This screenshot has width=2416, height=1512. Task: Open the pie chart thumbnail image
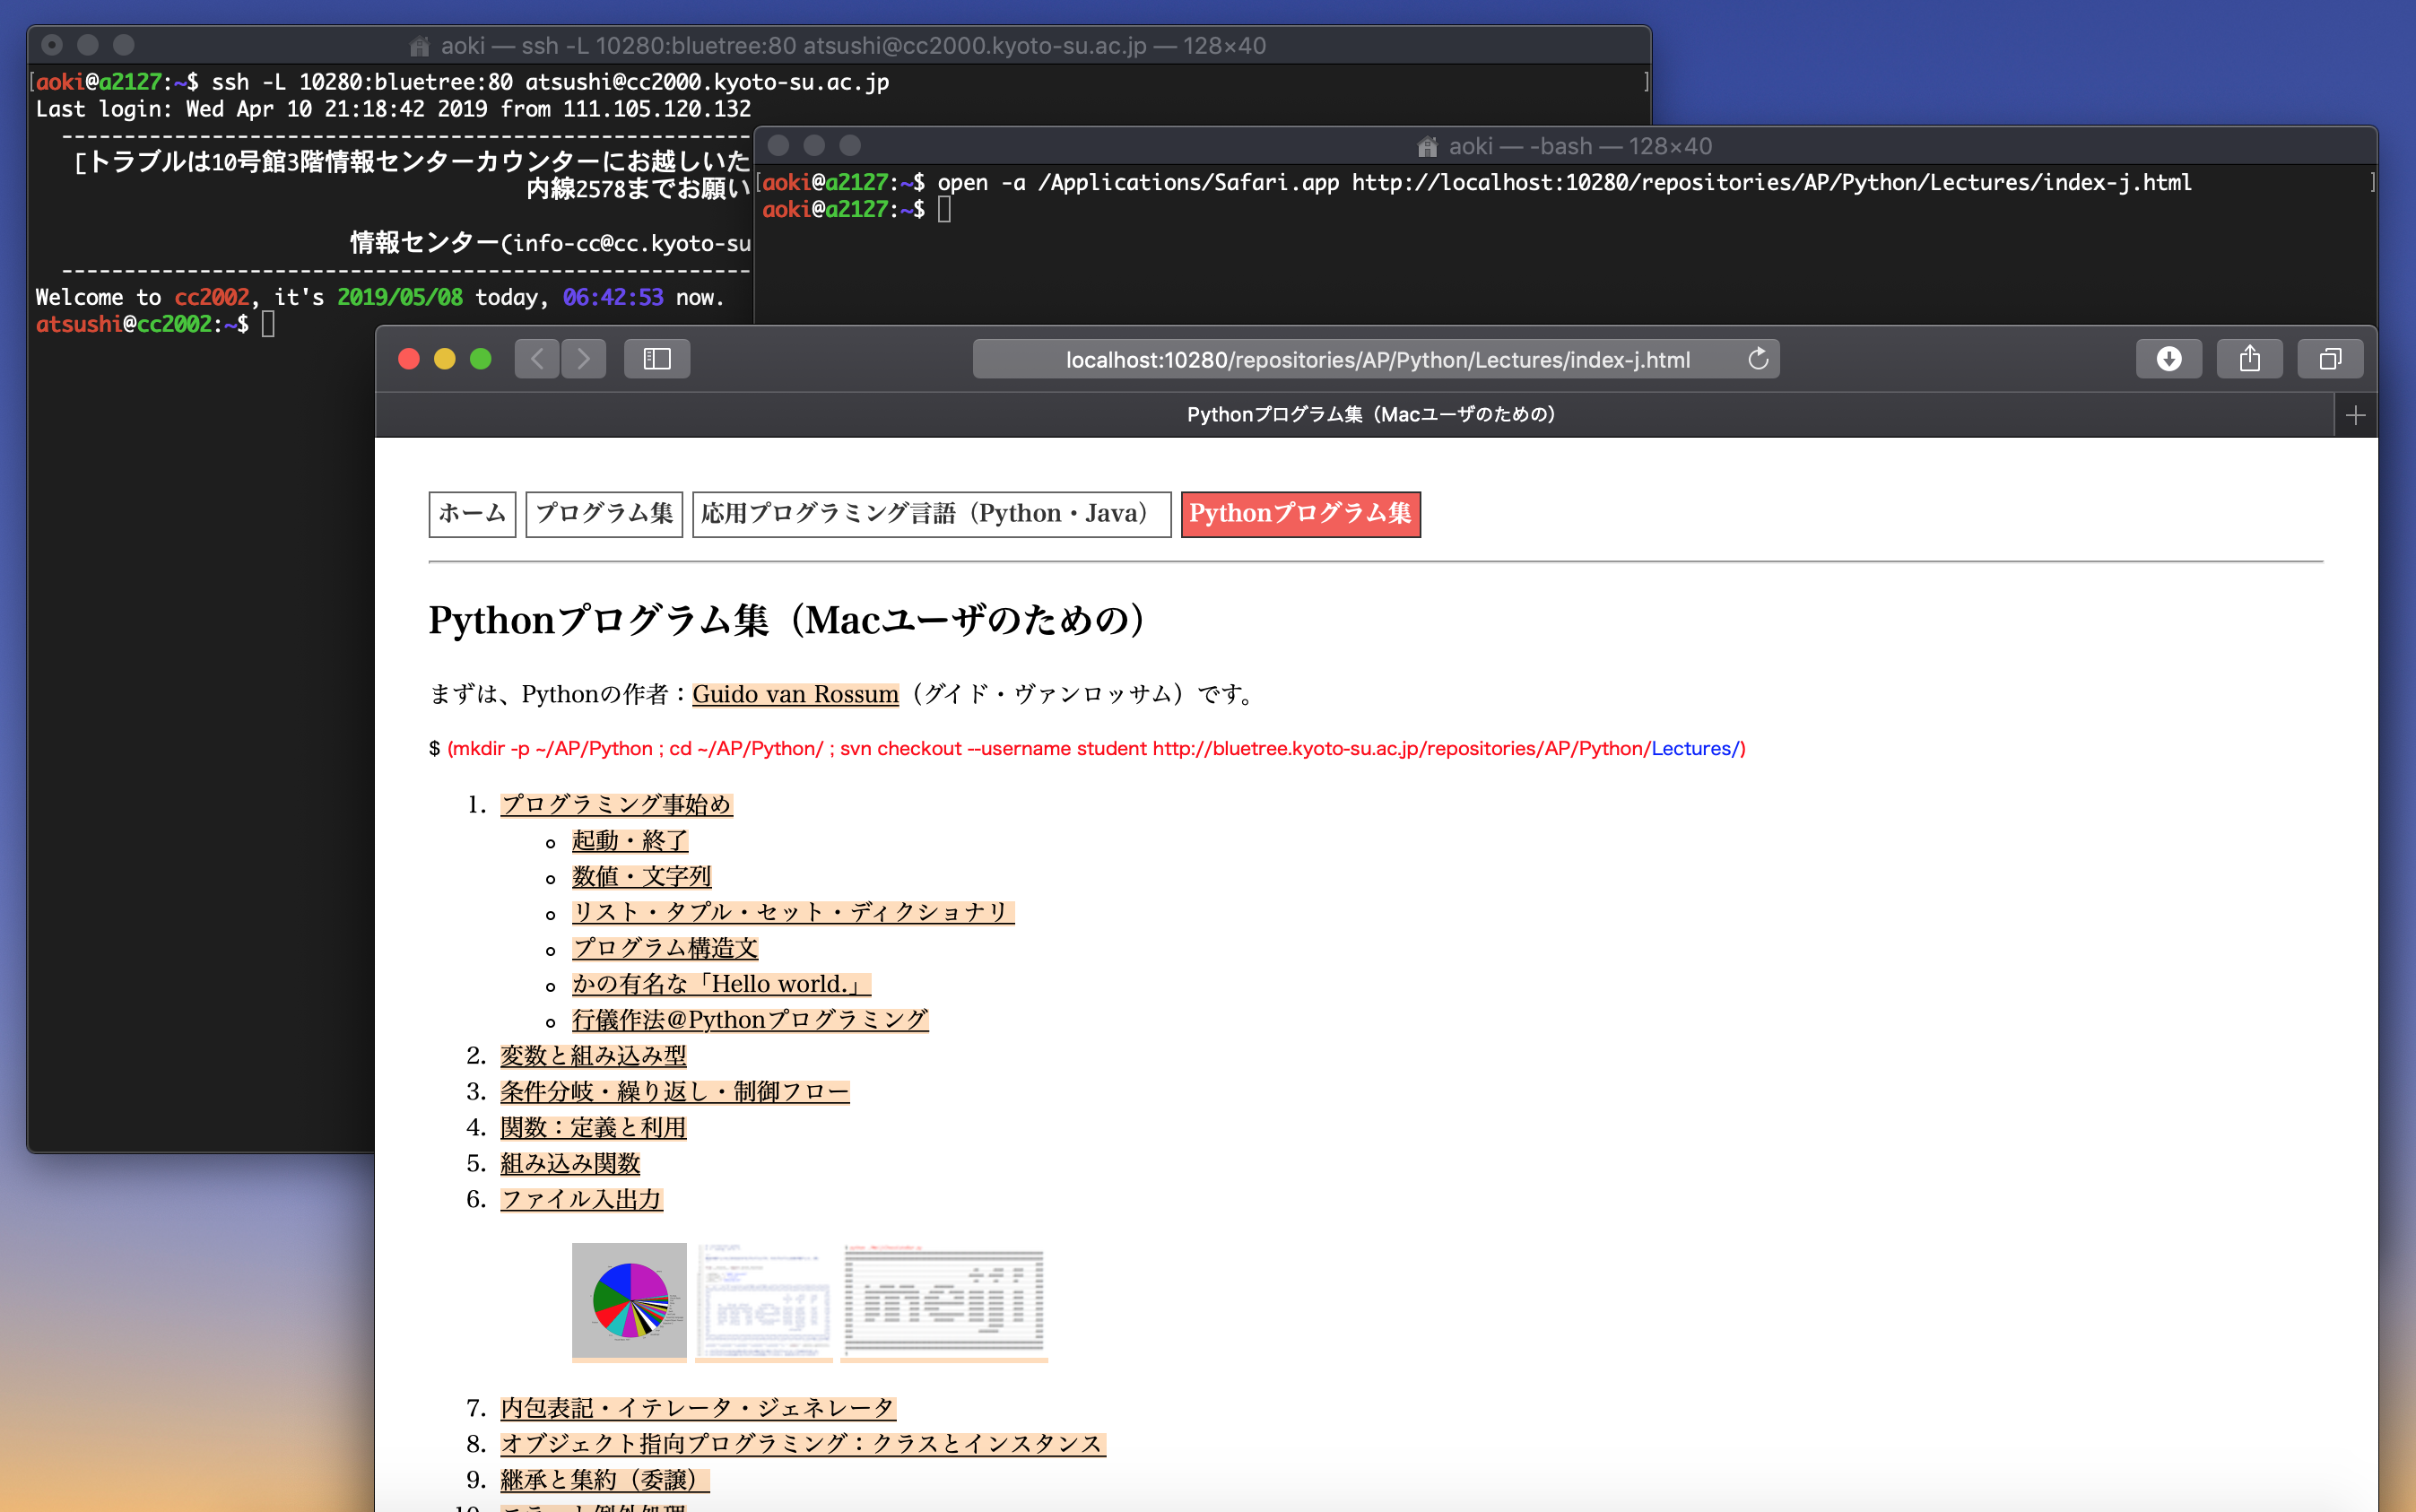click(629, 1301)
